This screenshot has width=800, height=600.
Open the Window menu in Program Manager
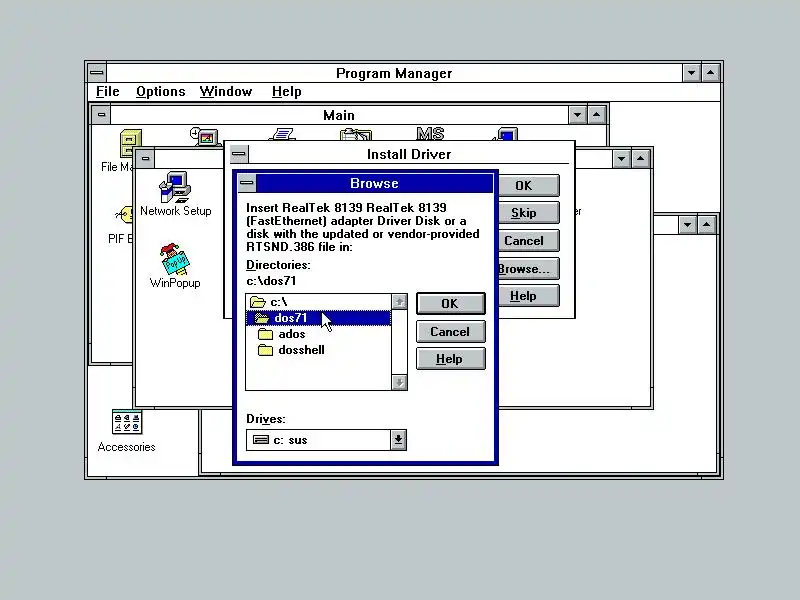coord(226,91)
